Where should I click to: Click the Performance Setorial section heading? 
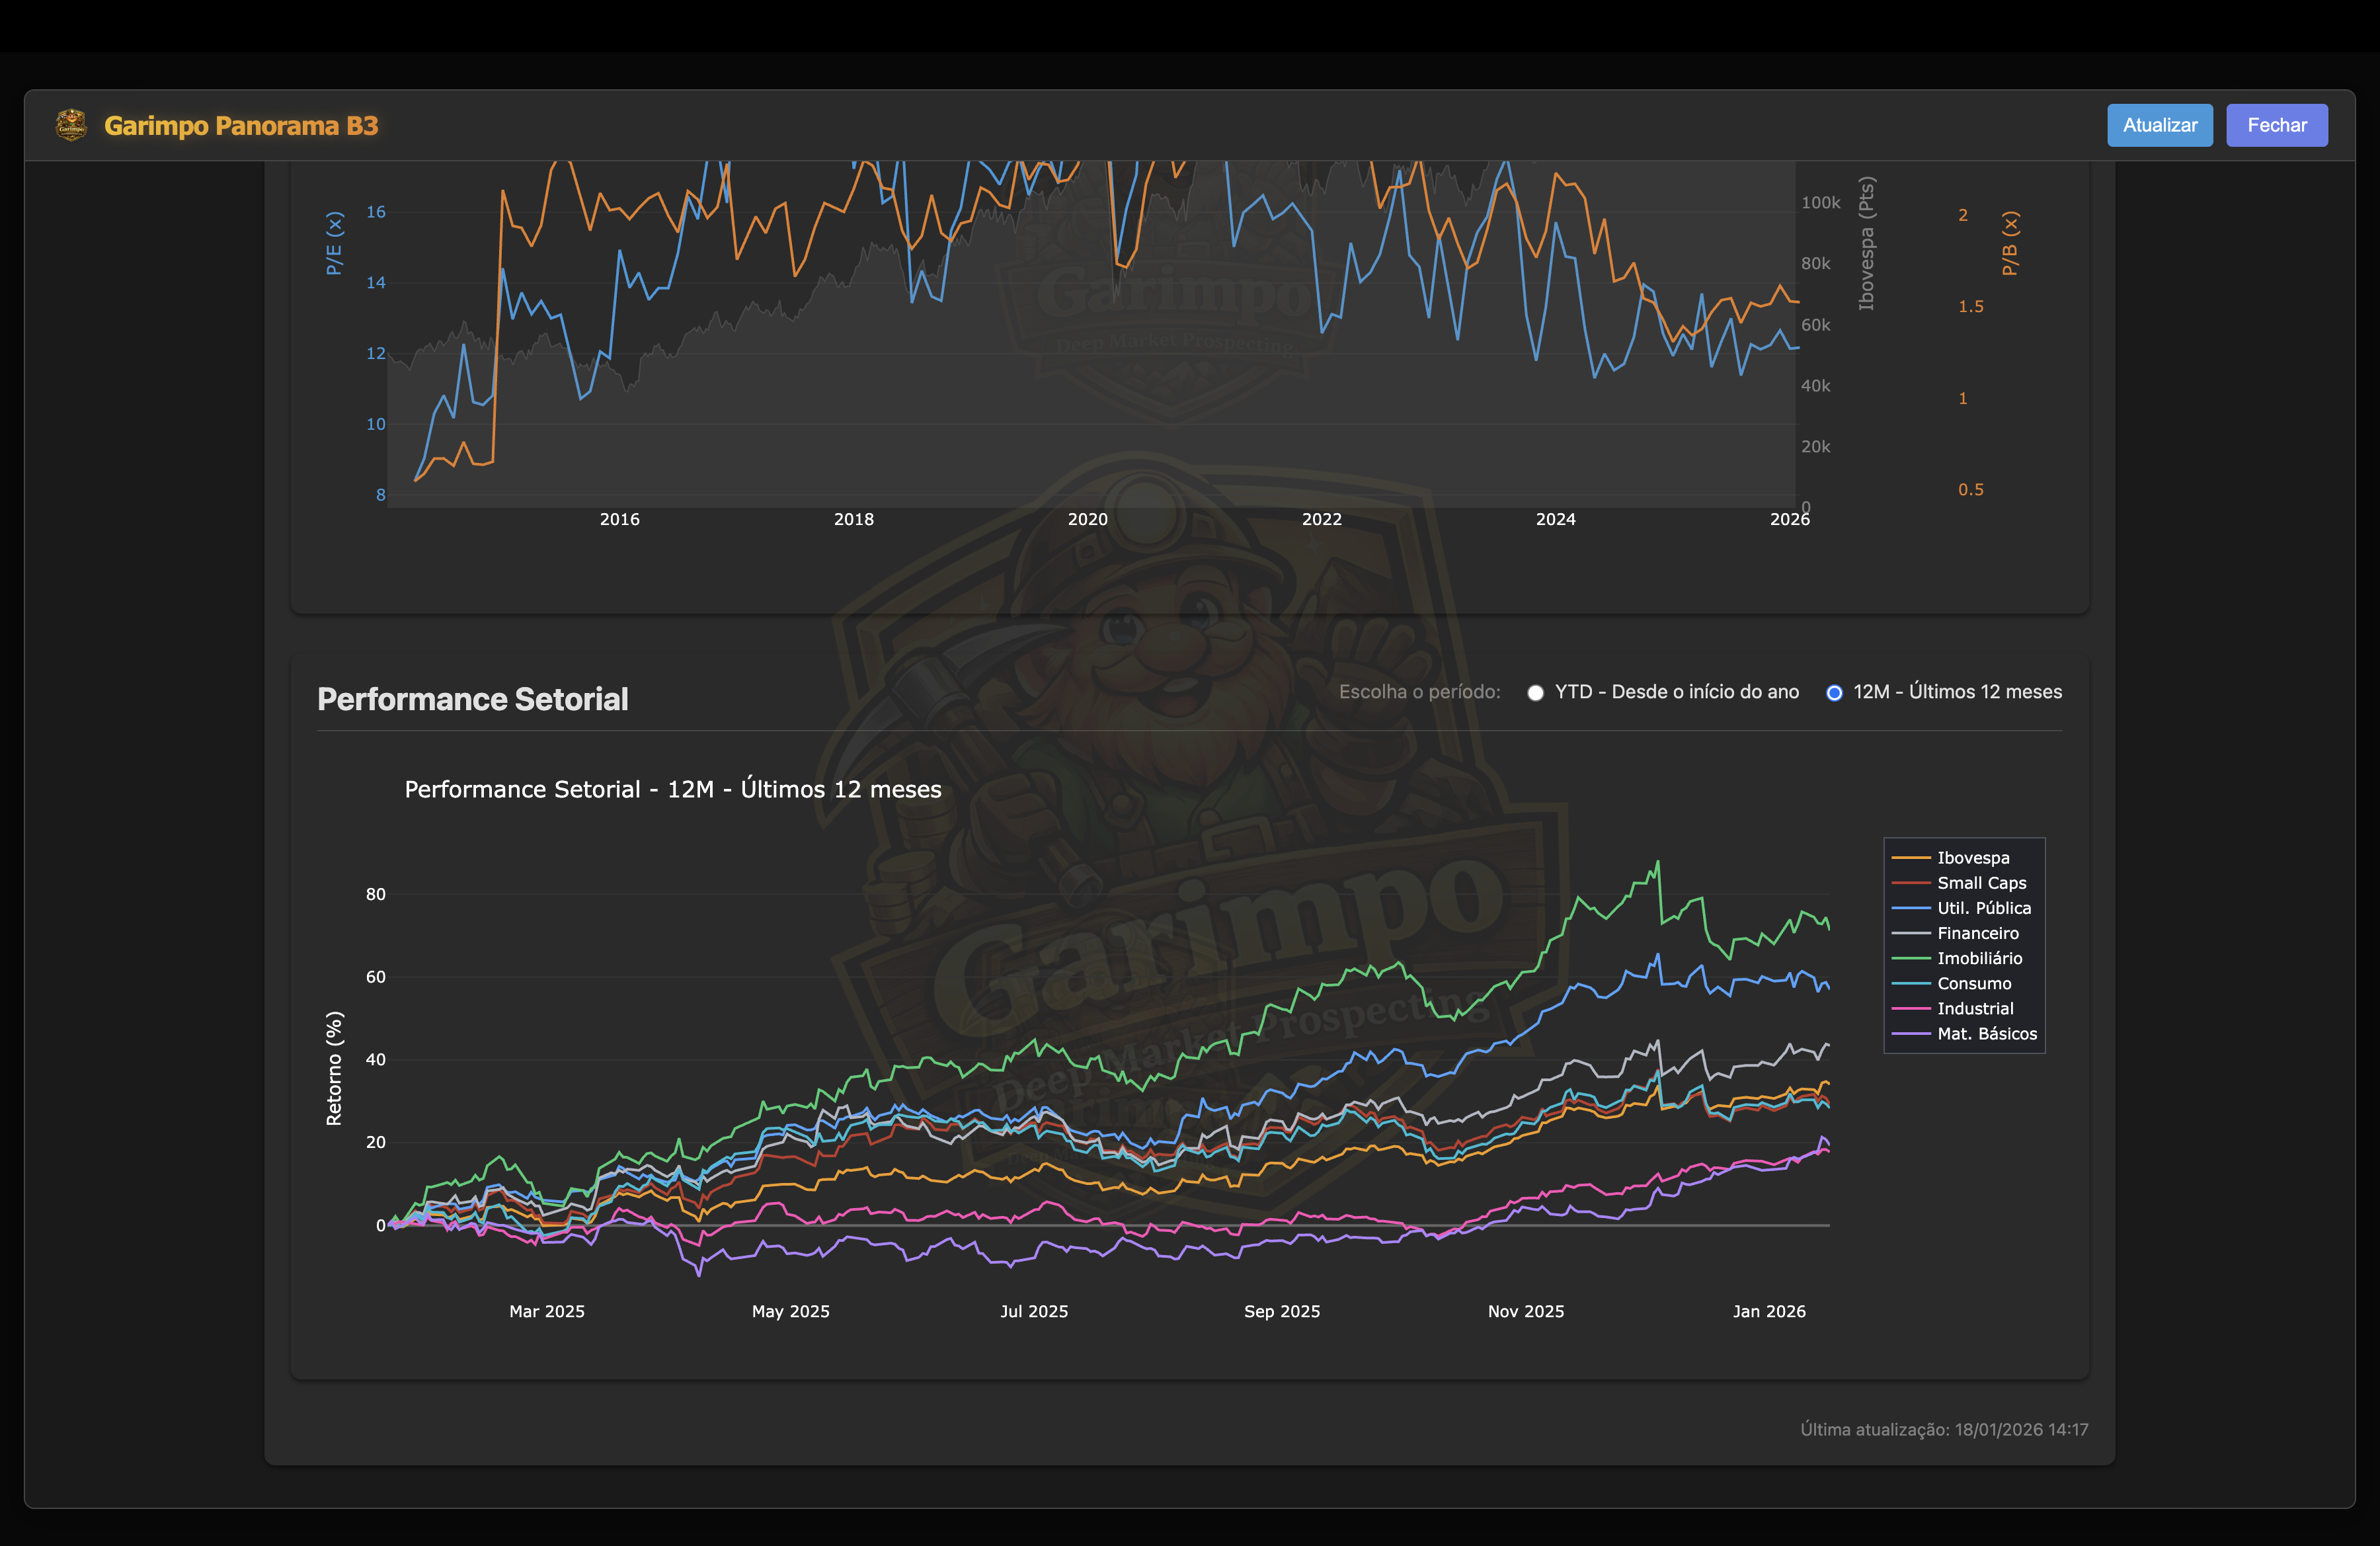tap(472, 699)
